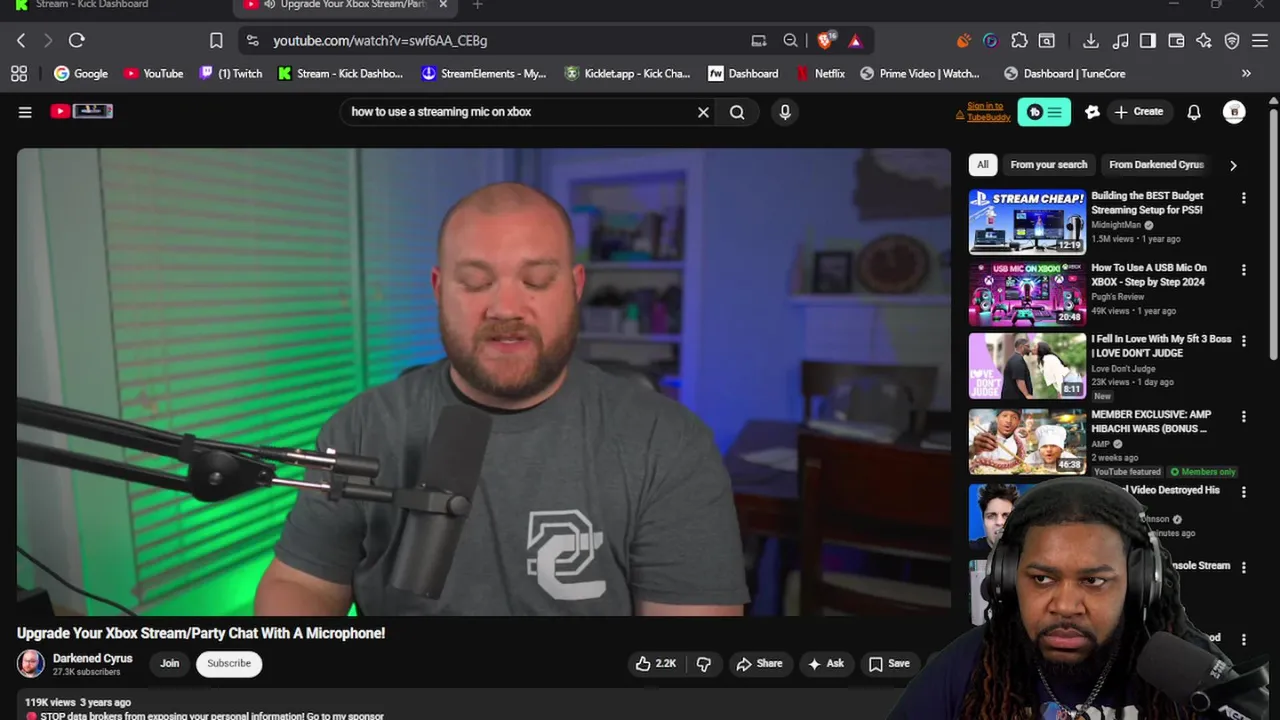The height and width of the screenshot is (720, 1280).
Task: Open Darkened Cyrus channel avatar
Action: tap(31, 663)
